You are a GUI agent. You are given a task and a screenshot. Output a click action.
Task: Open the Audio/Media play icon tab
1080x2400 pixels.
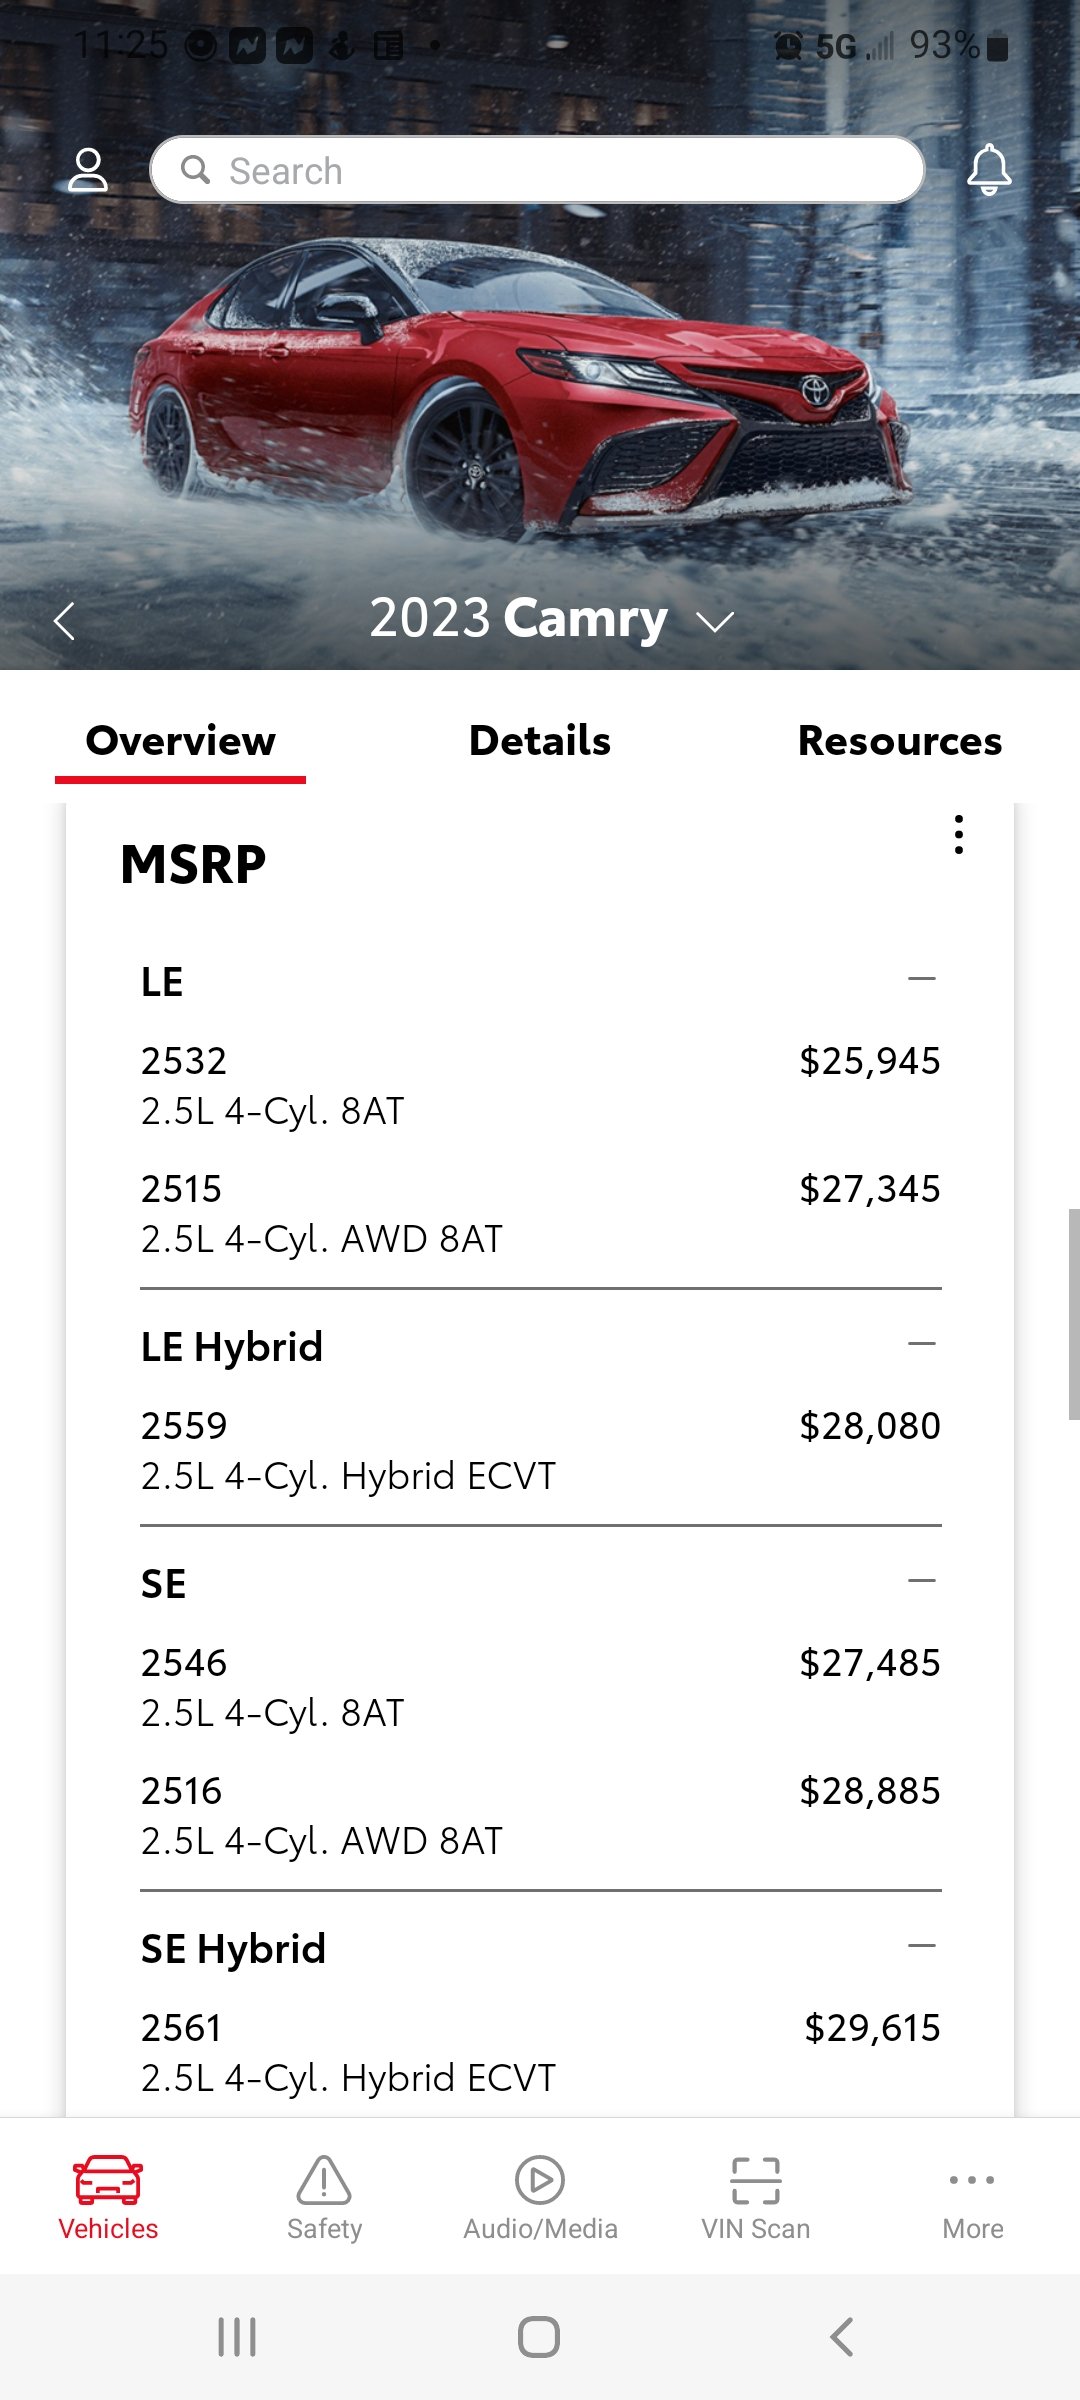(x=540, y=2198)
